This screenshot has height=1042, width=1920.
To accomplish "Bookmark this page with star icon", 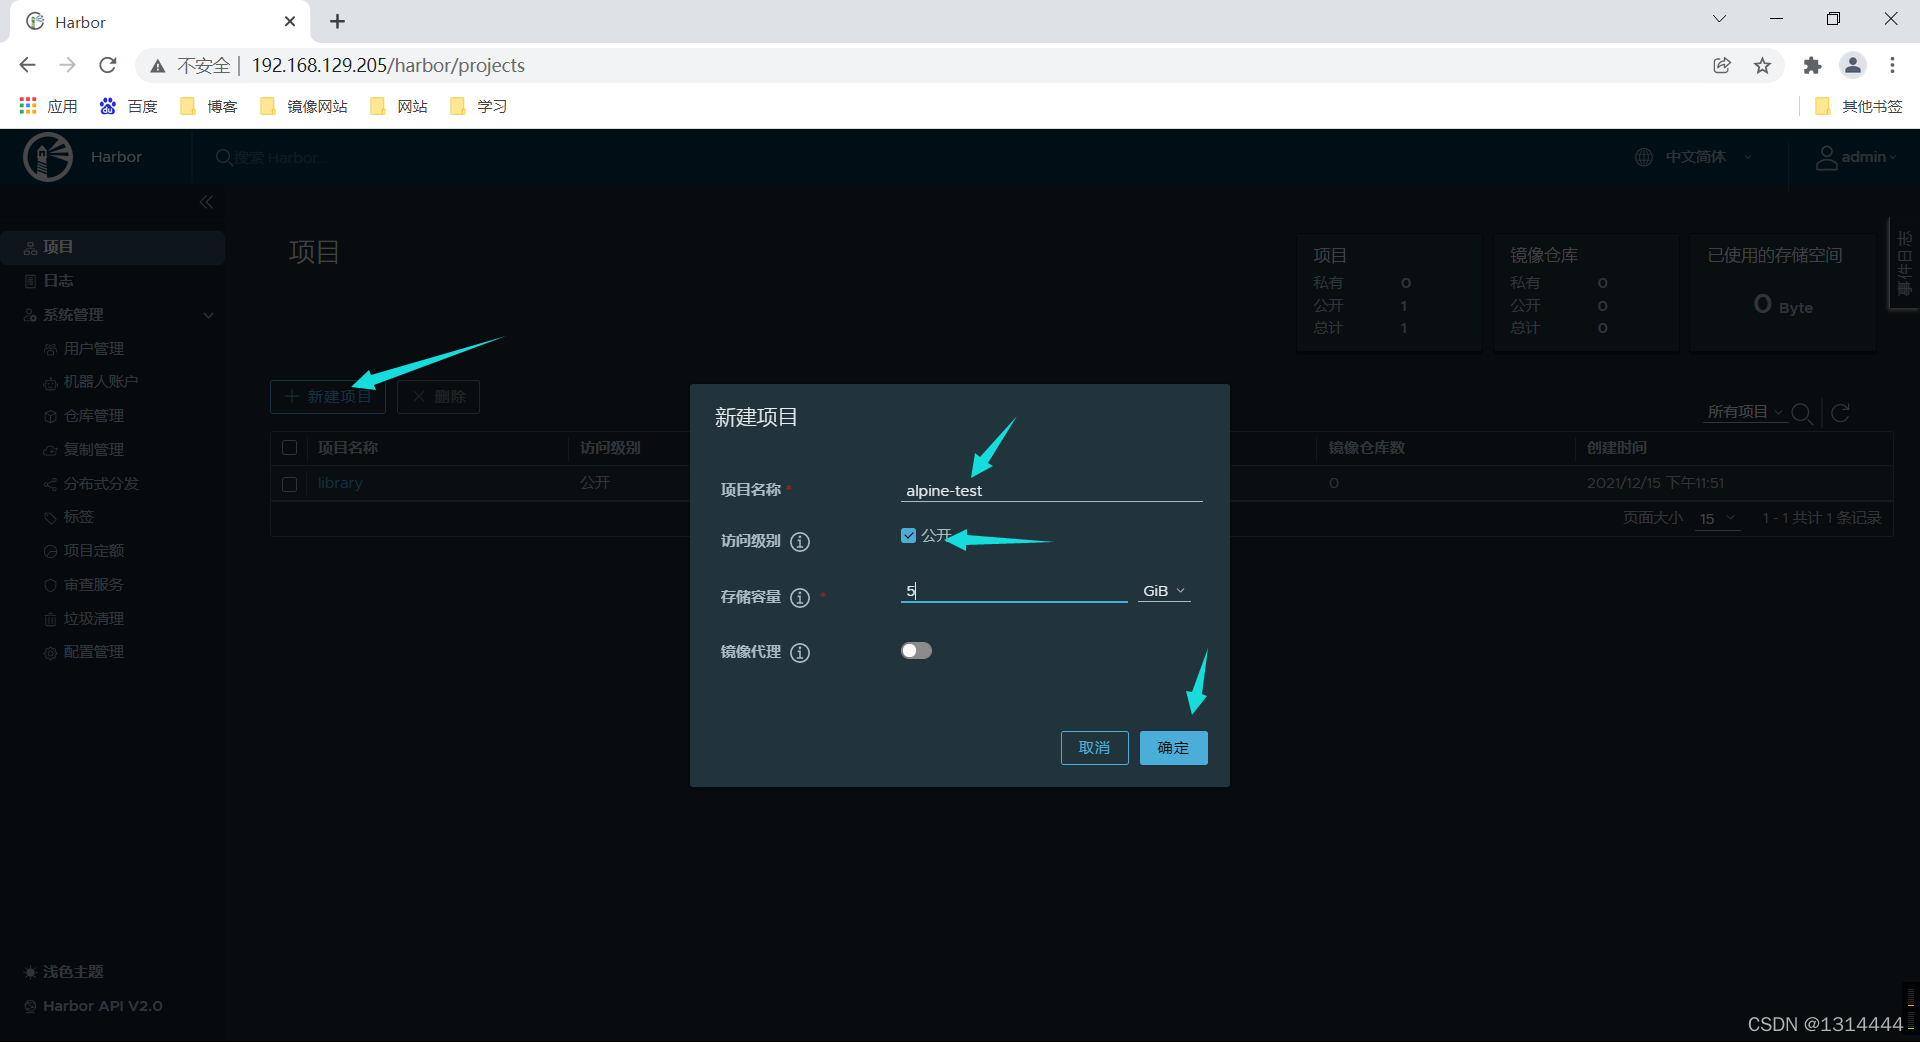I will pos(1762,65).
